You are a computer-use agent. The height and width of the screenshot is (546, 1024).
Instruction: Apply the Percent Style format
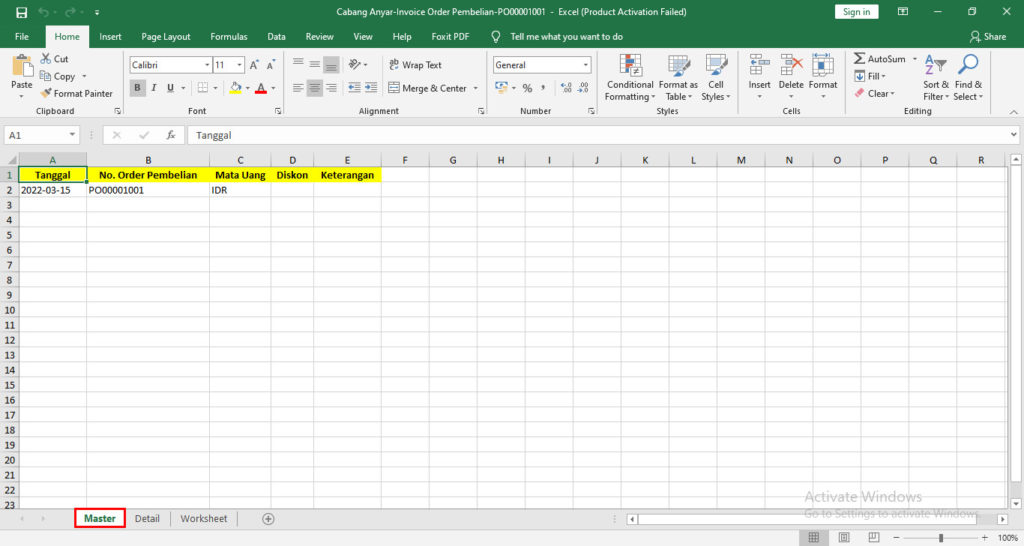click(x=527, y=88)
